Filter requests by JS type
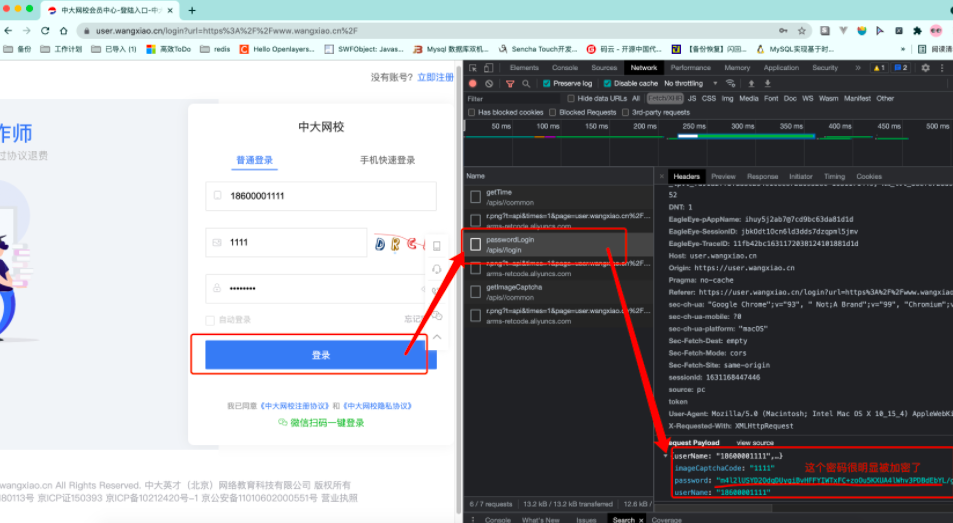 (692, 98)
